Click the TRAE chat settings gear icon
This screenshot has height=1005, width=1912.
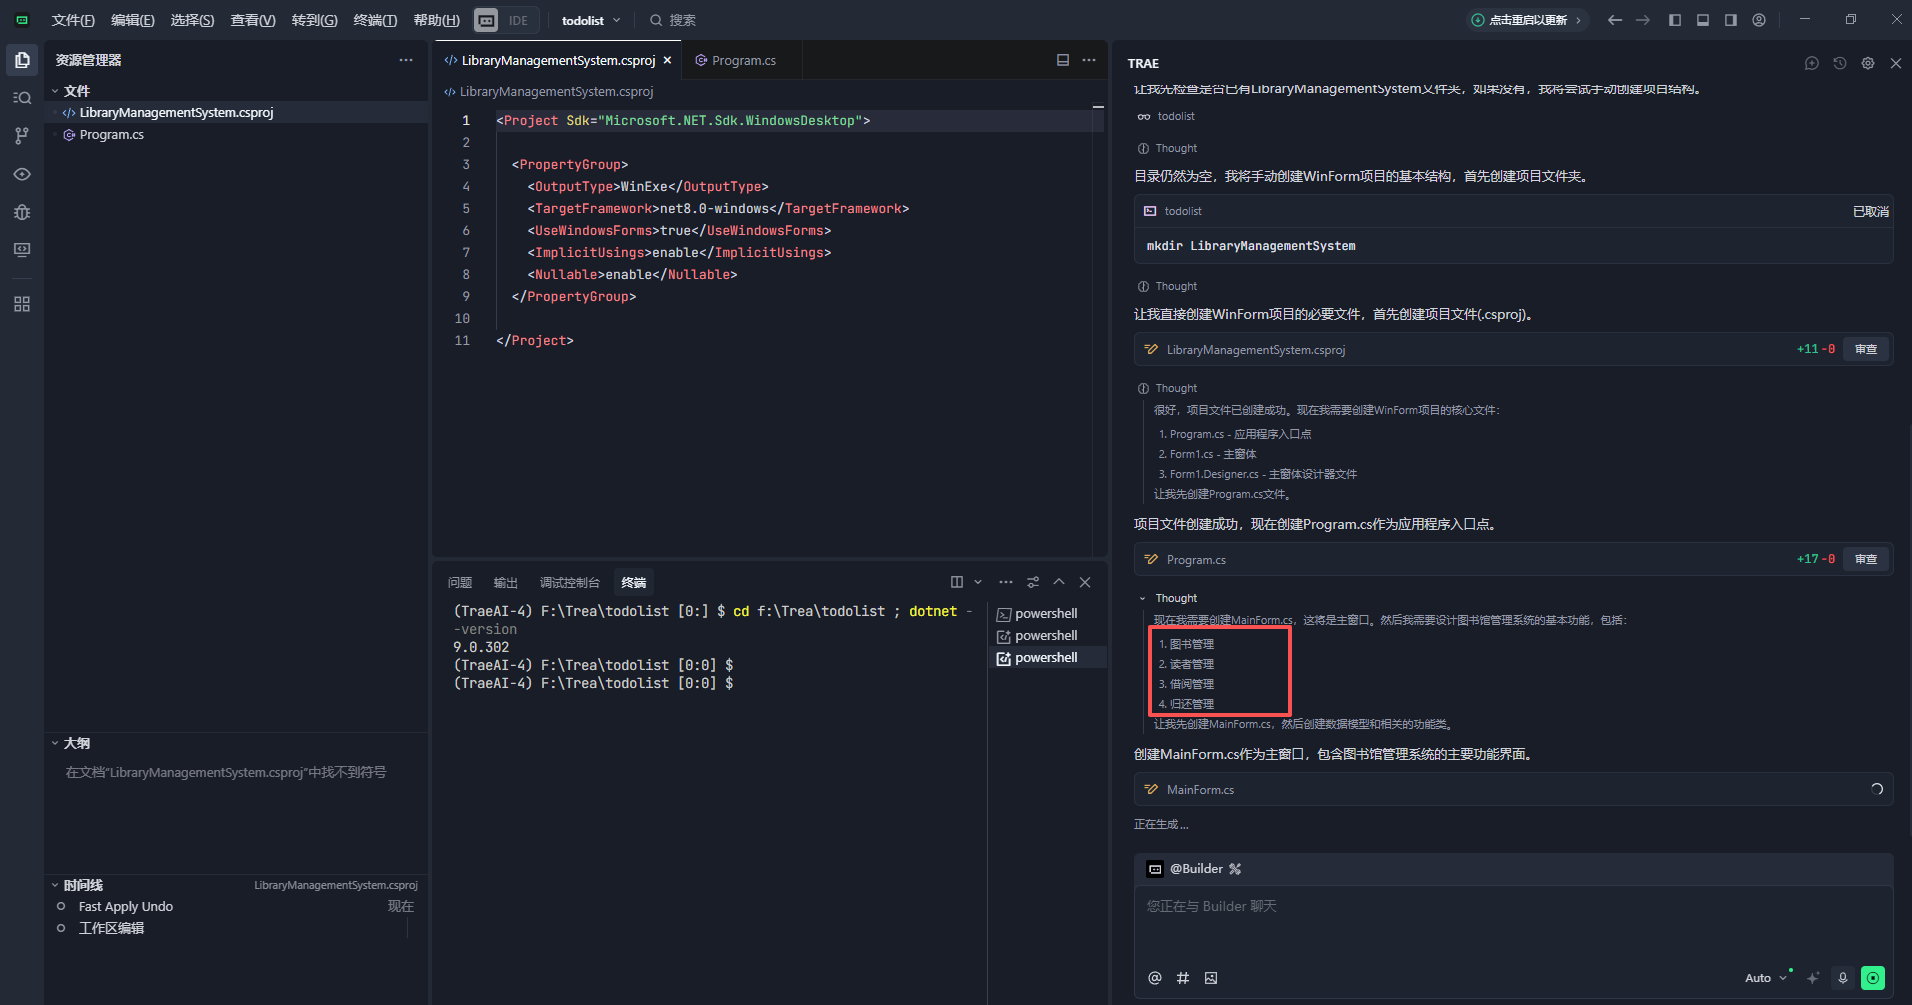(x=1867, y=63)
